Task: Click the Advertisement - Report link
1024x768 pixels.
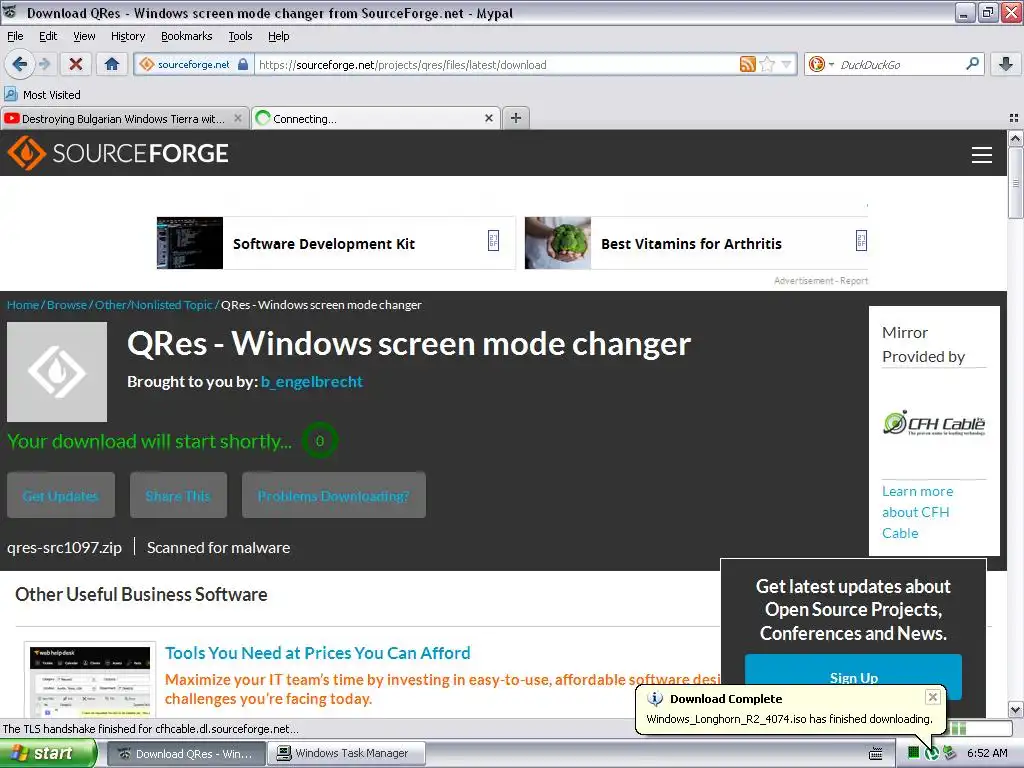Action: point(820,281)
